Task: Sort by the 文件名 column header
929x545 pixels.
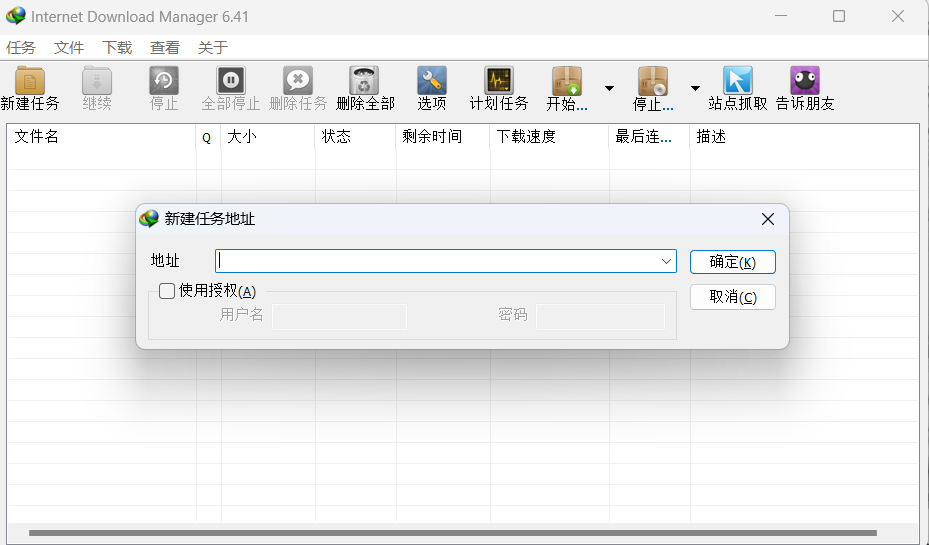Action: coord(101,137)
